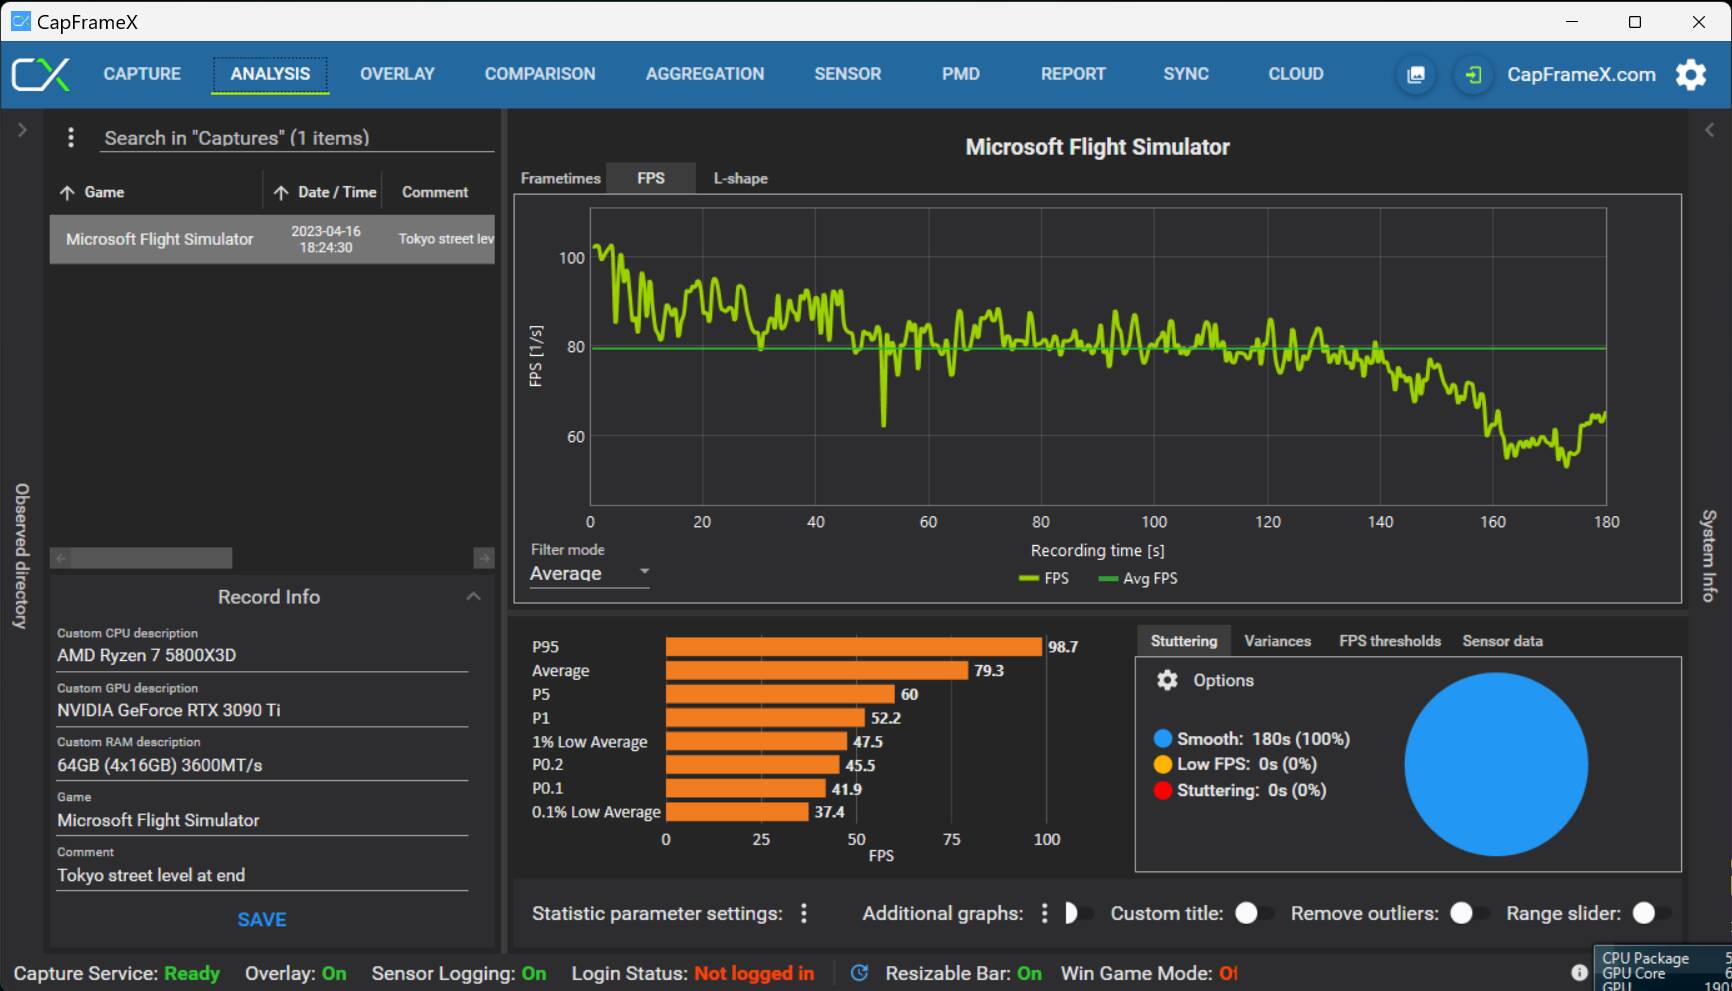
Task: Go to the CAPTURE tab
Action: [142, 74]
